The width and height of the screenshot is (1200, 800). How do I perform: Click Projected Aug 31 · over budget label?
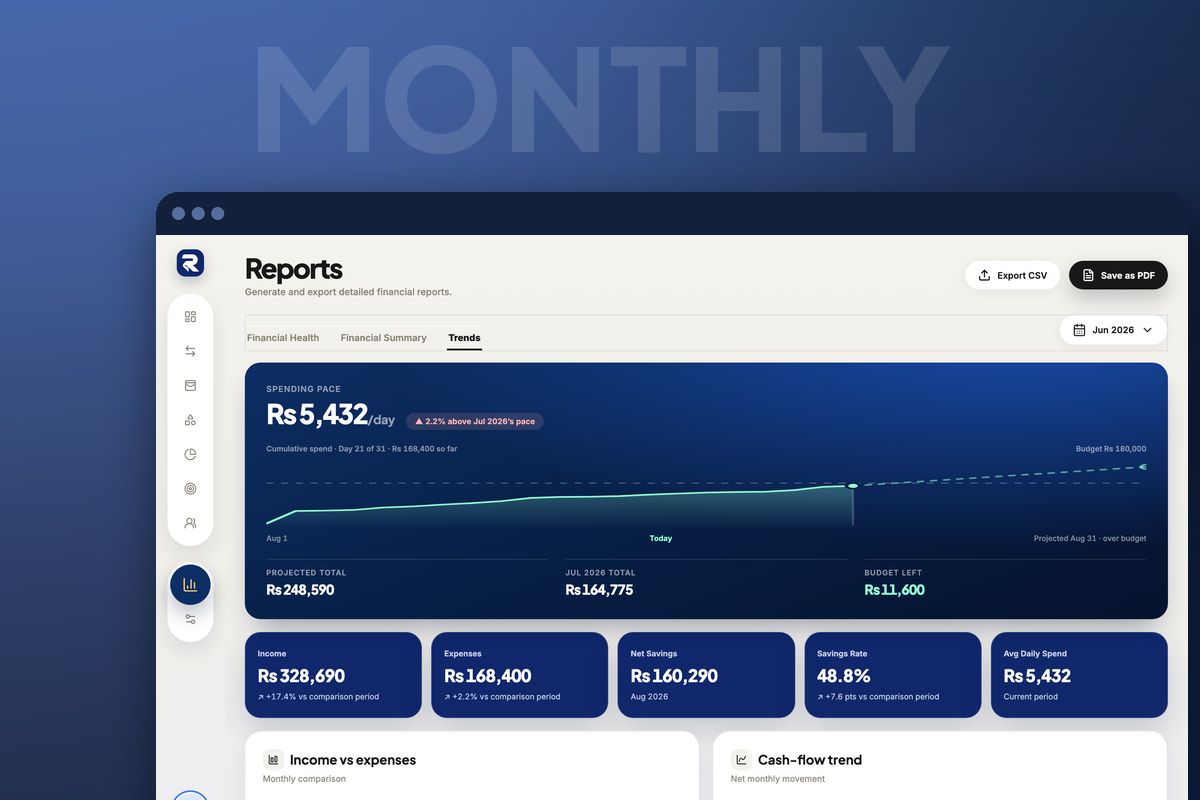(1090, 539)
